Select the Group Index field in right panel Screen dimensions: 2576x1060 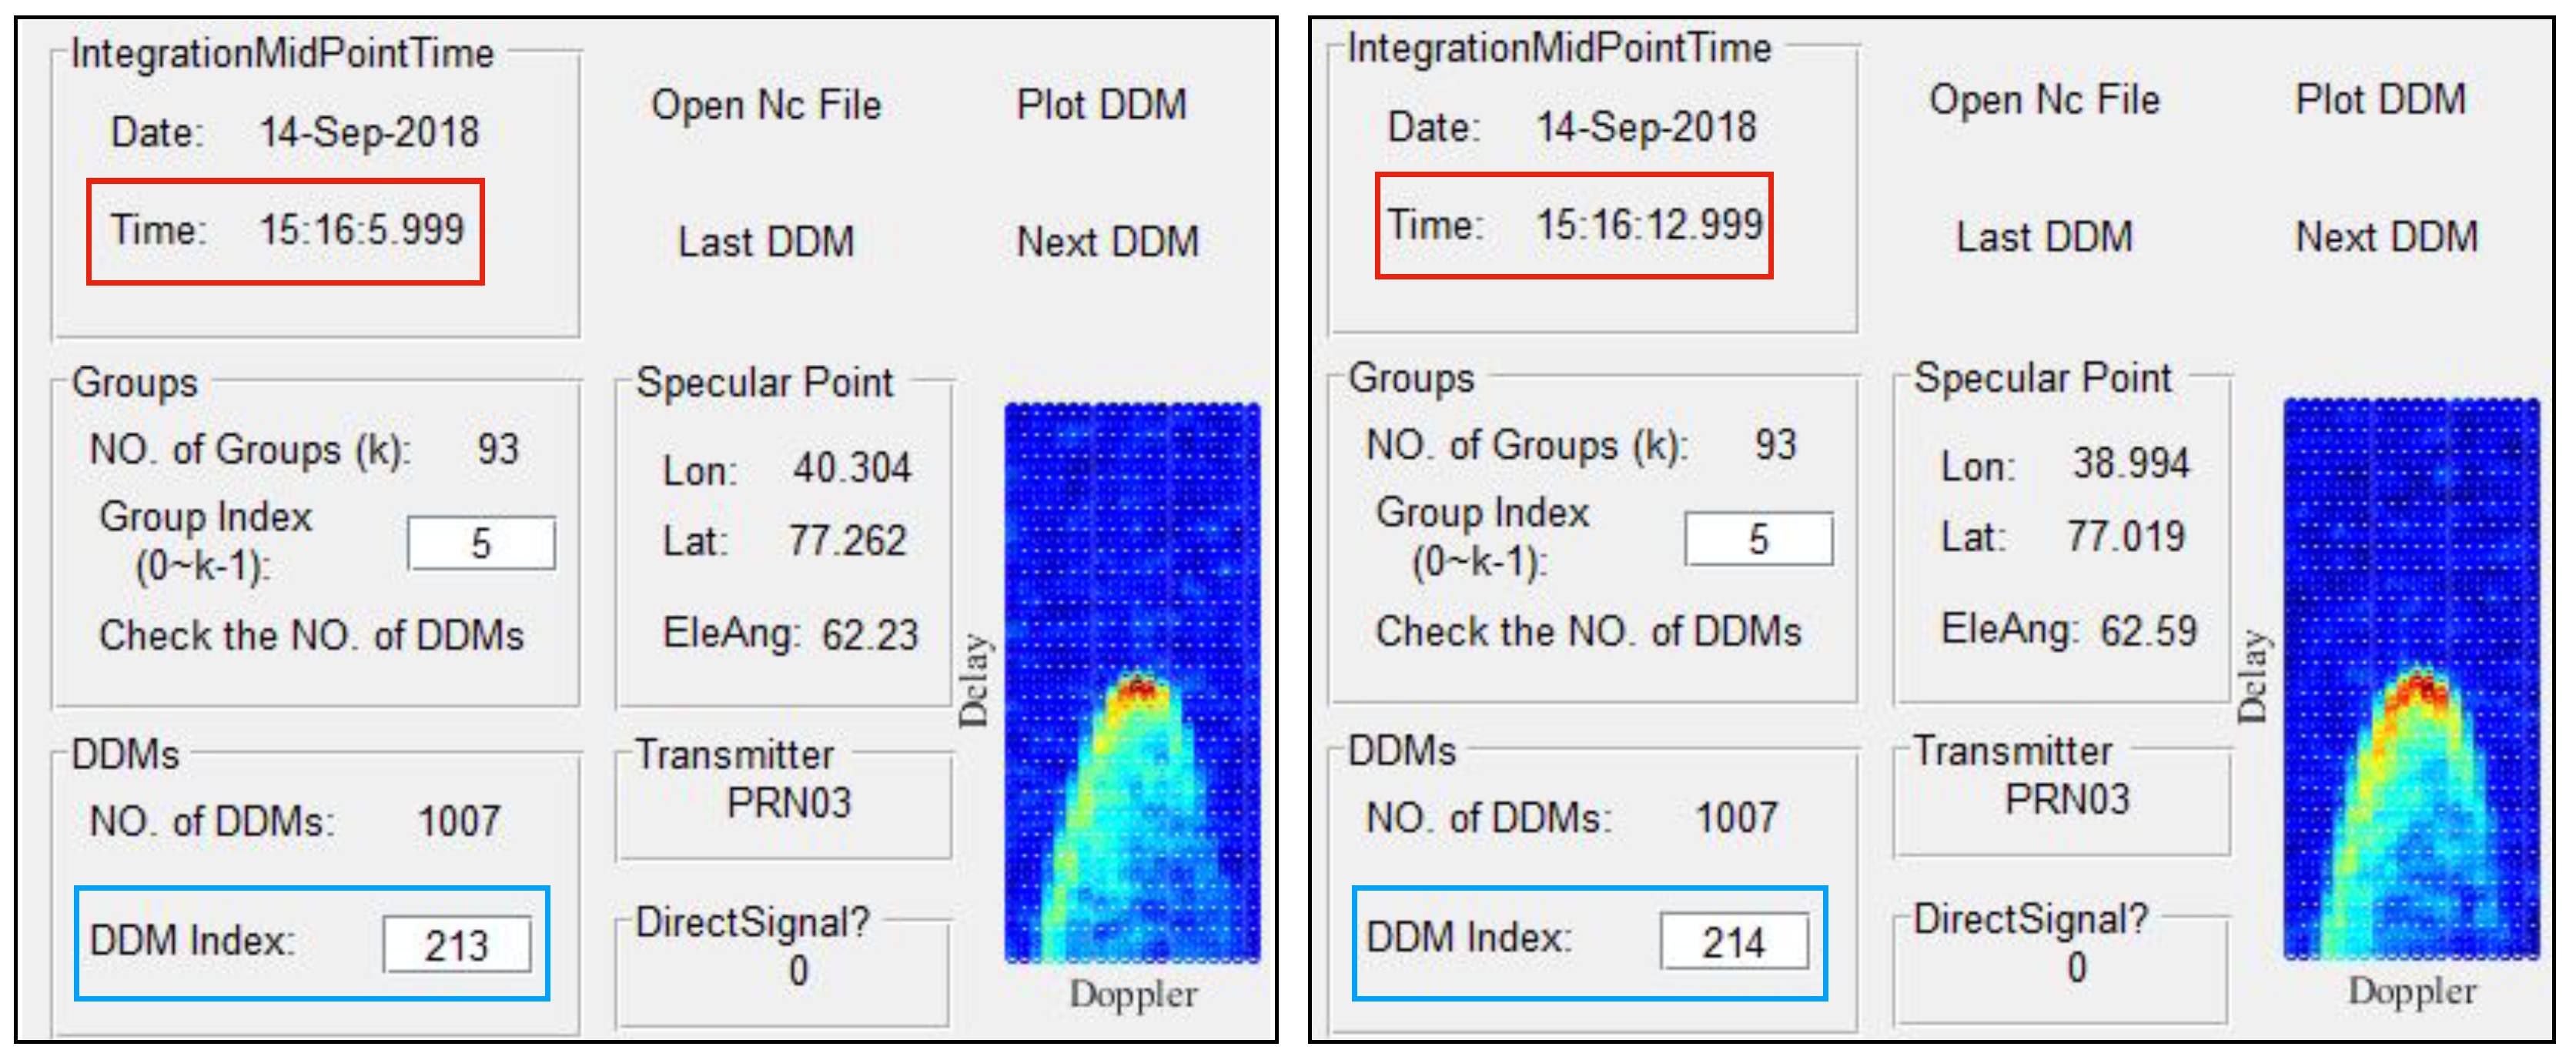tap(1761, 540)
